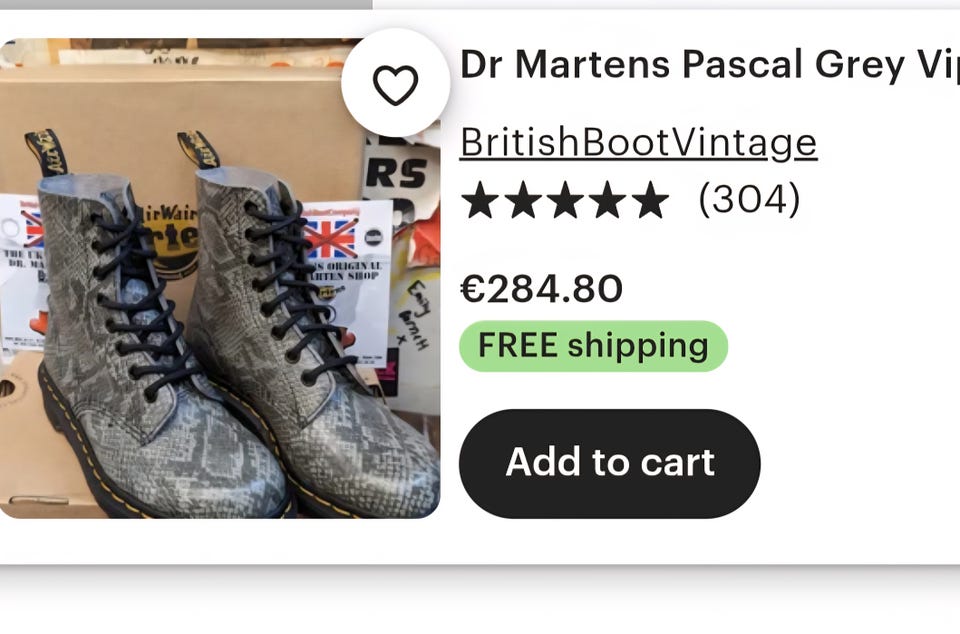Click the third rating star
Image resolution: width=960 pixels, height=634 pixels.
click(565, 200)
